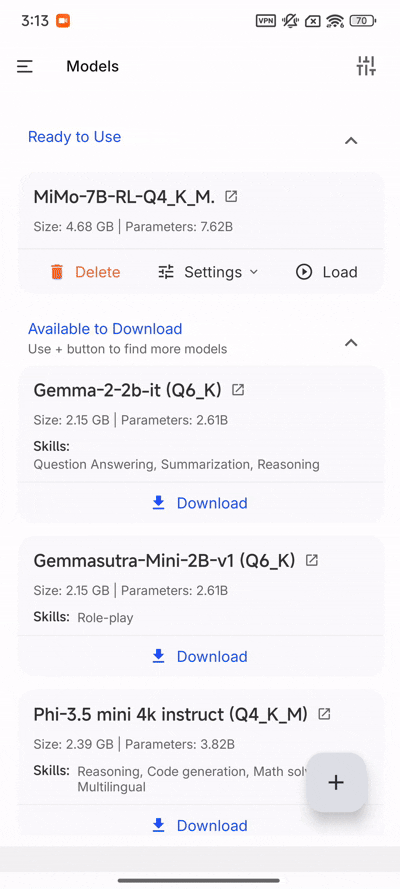Open MiMo-7B-RL external link icon
This screenshot has width=400, height=889.
point(231,197)
